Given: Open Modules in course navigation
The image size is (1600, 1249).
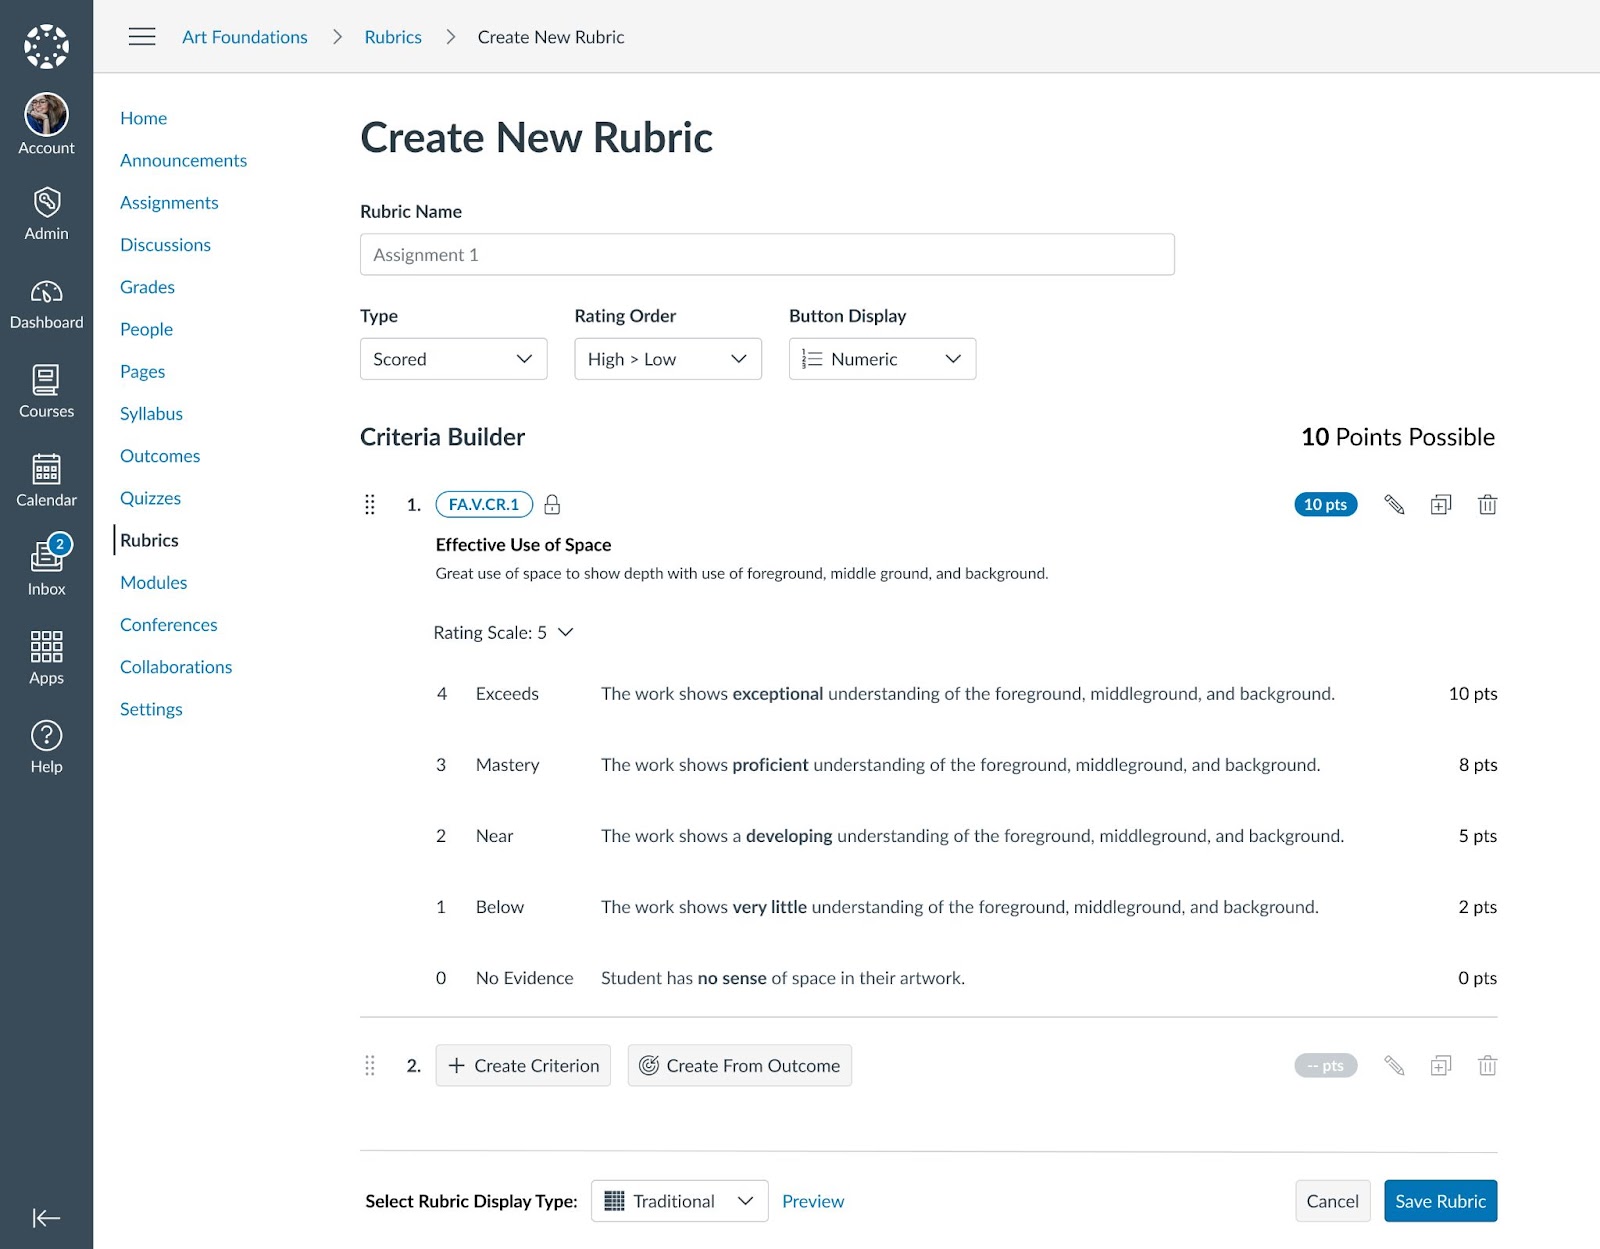Looking at the screenshot, I should click(x=153, y=582).
